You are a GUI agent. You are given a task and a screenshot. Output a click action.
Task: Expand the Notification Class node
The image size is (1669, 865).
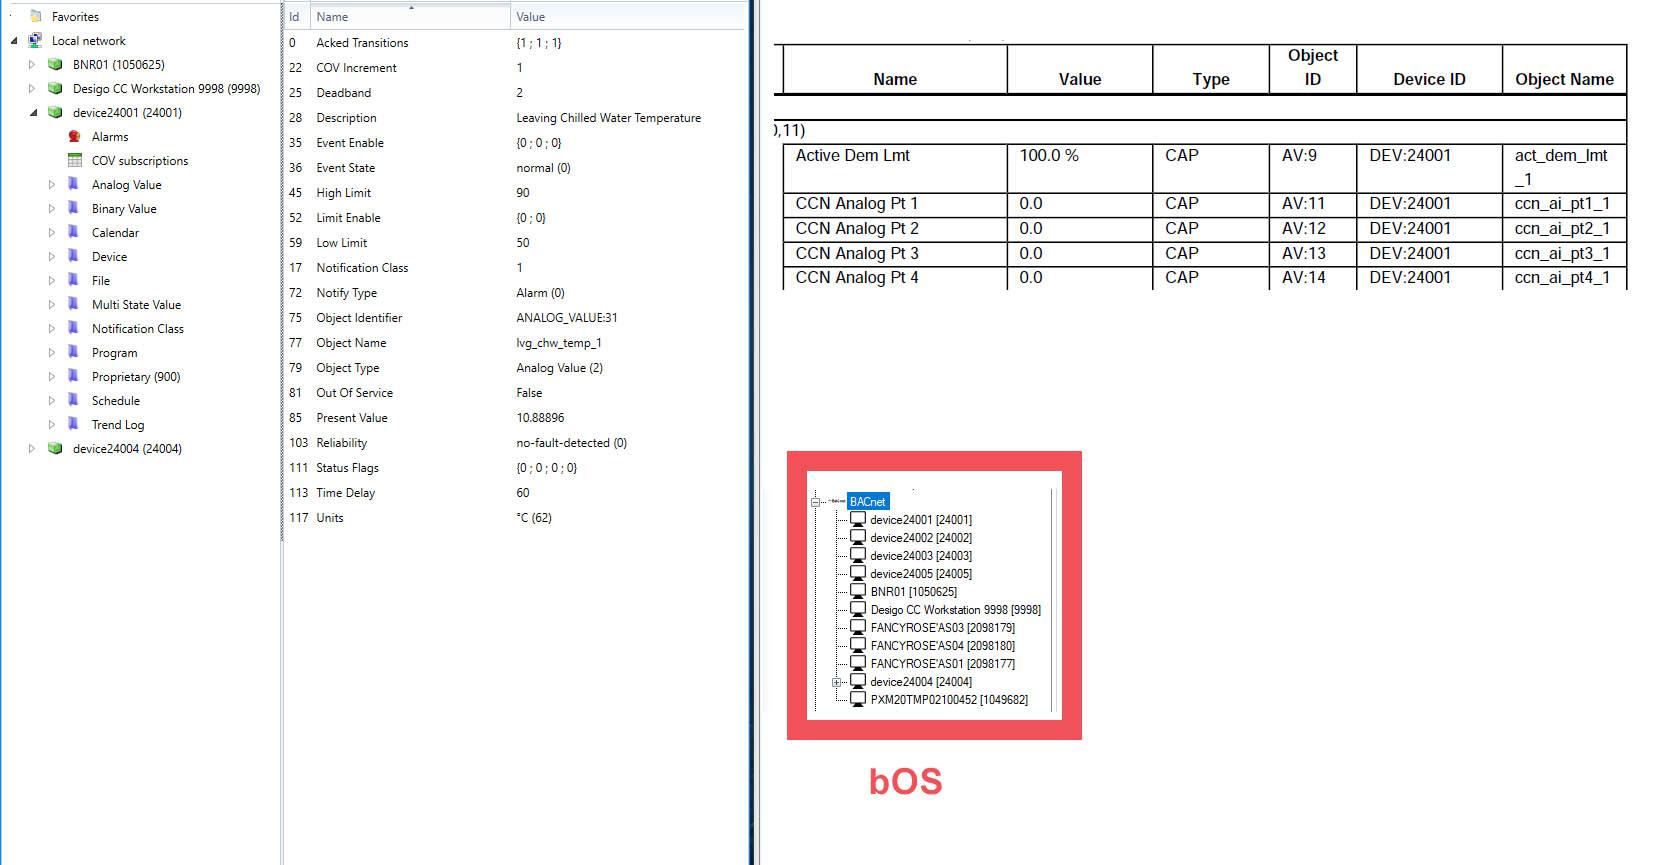[52, 329]
